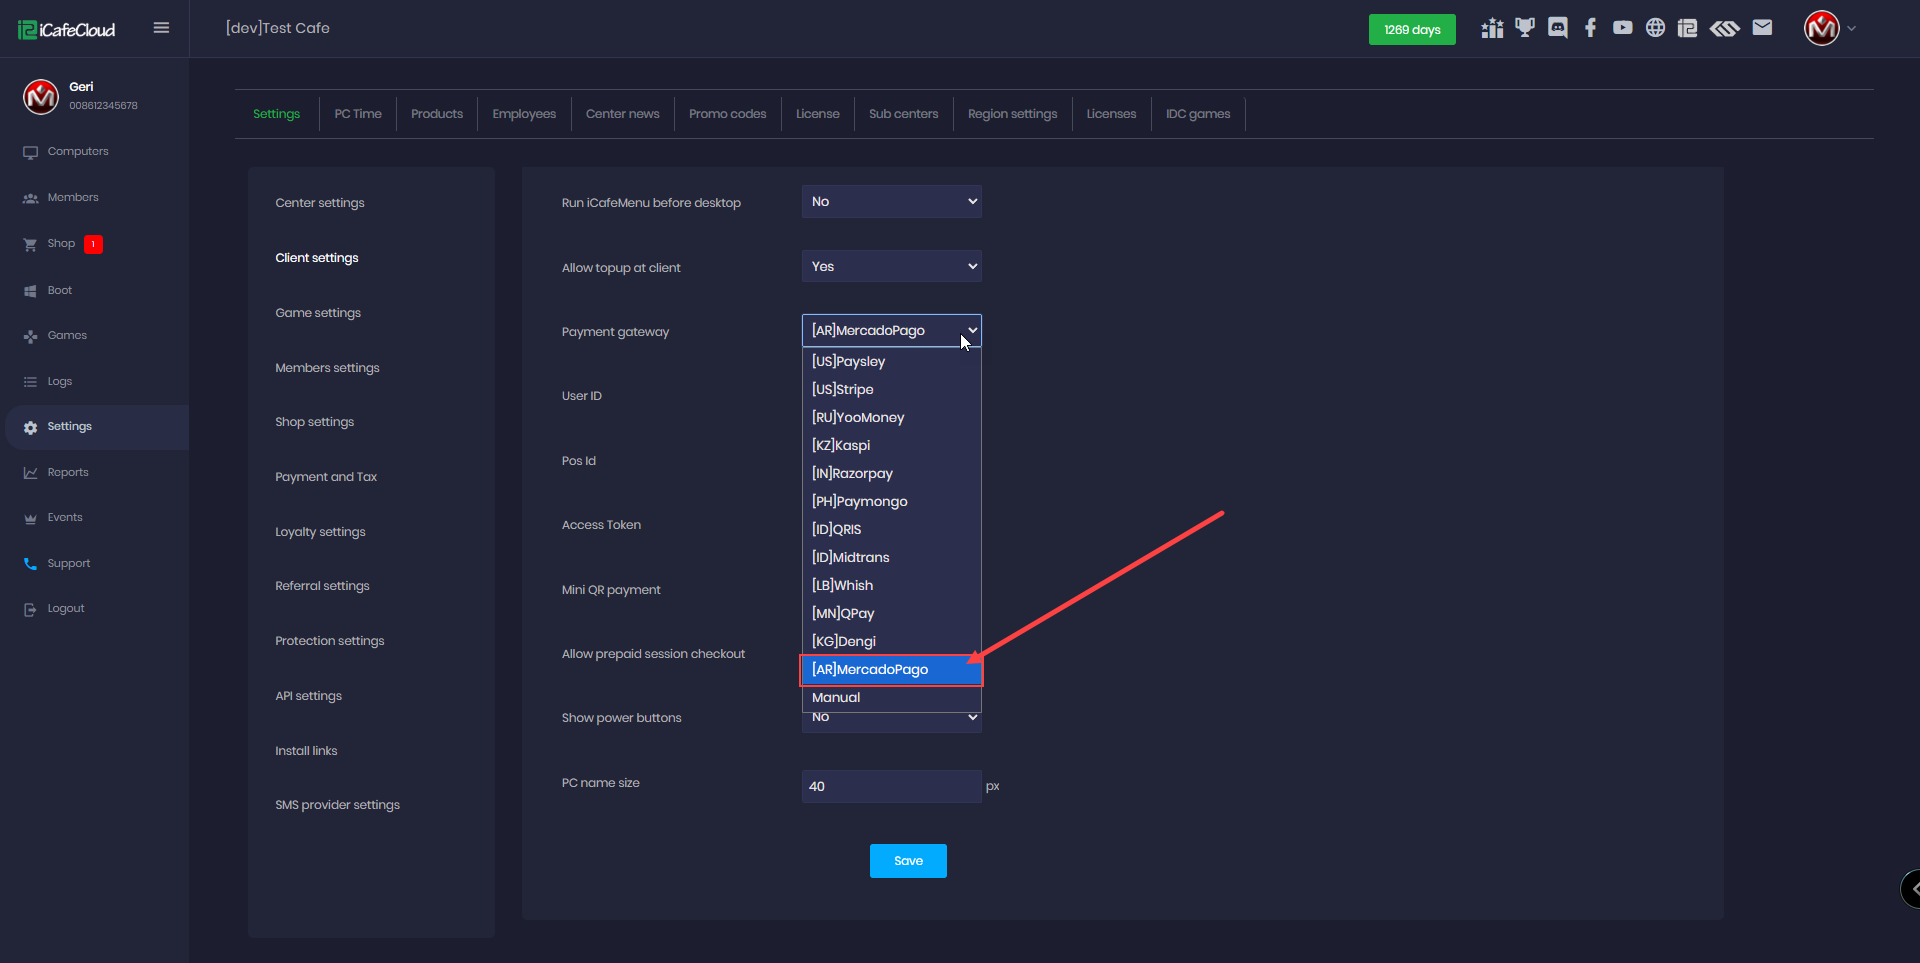This screenshot has height=963, width=1920.
Task: Open the Facebook icon in header
Action: pos(1590,28)
